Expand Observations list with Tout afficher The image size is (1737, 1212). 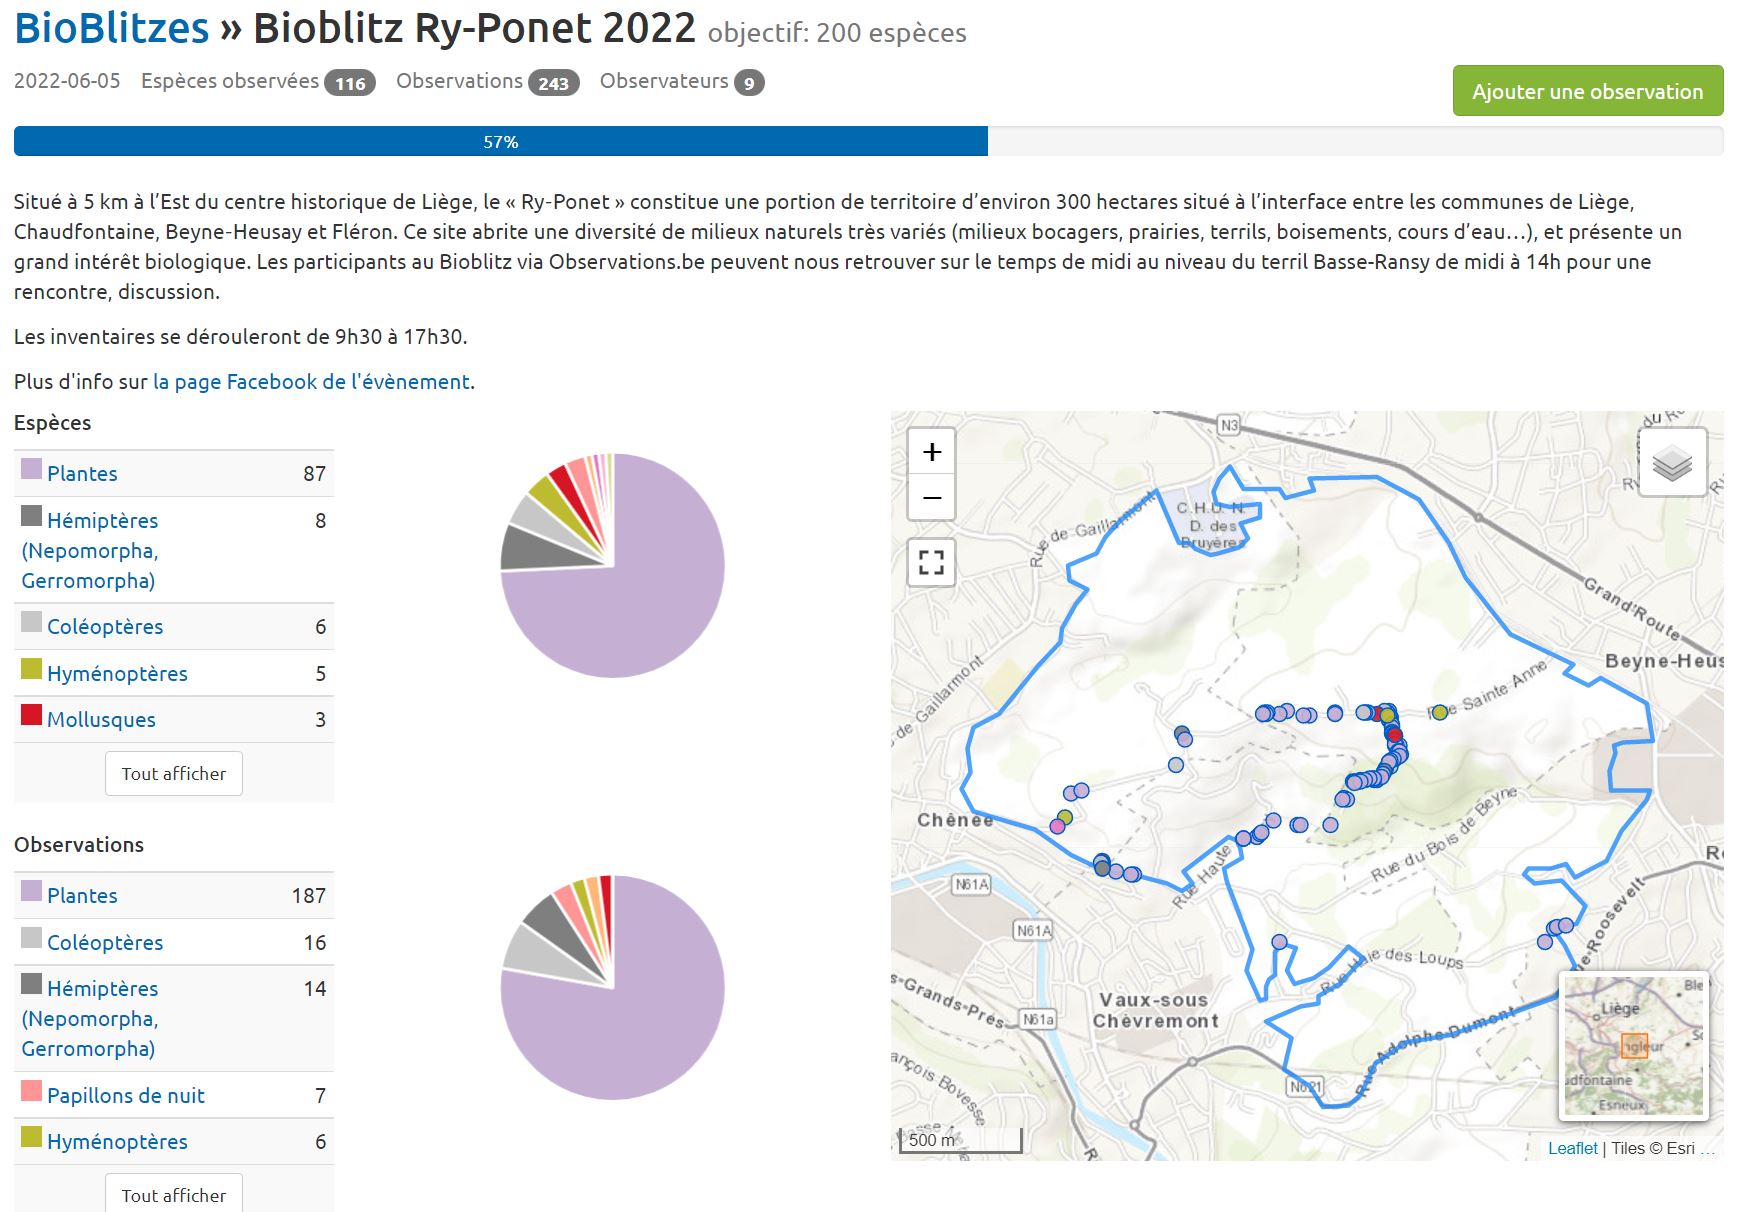point(173,1194)
